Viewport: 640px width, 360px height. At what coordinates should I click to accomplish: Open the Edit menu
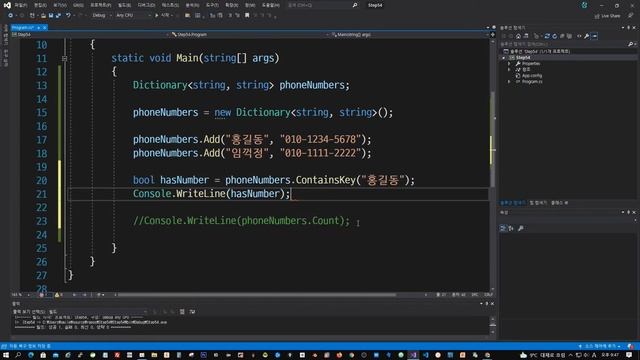coord(40,5)
